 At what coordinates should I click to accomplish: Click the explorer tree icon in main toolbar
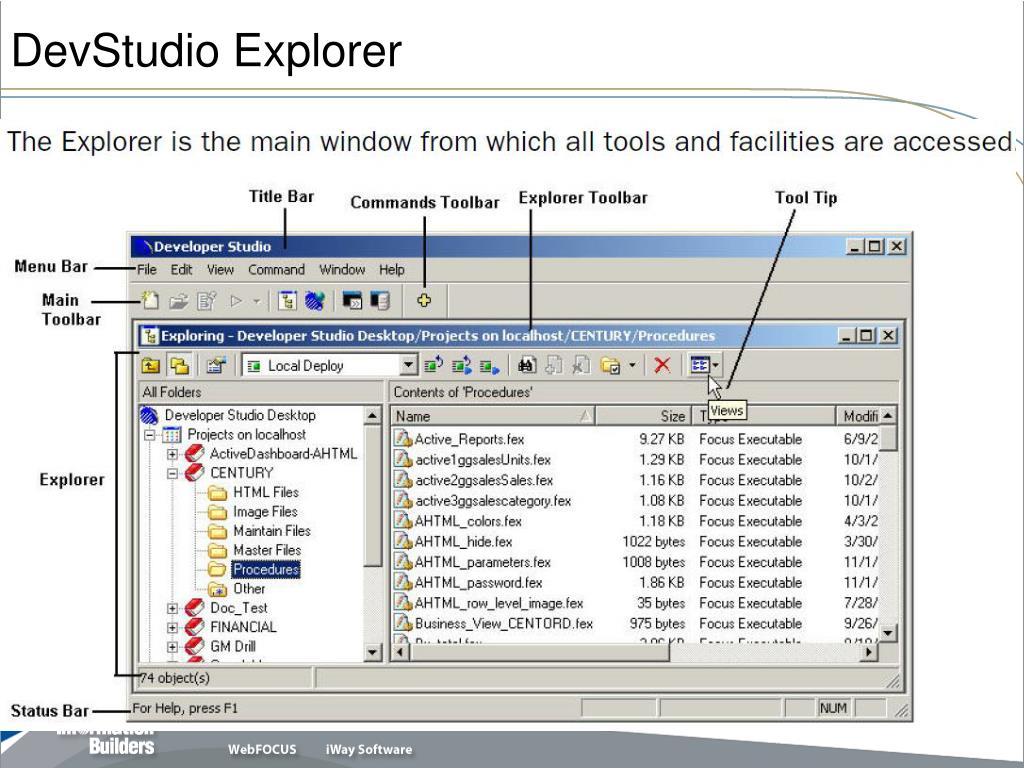point(287,300)
